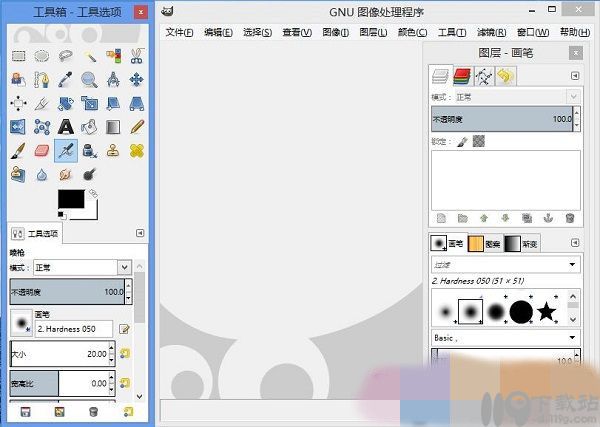Switch to the 图案 patterns tab

[484, 243]
